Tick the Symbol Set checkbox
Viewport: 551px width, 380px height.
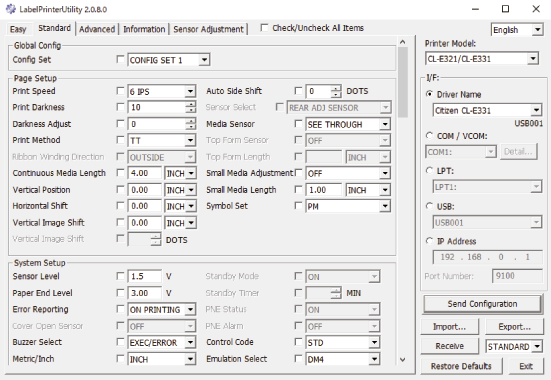pos(298,206)
